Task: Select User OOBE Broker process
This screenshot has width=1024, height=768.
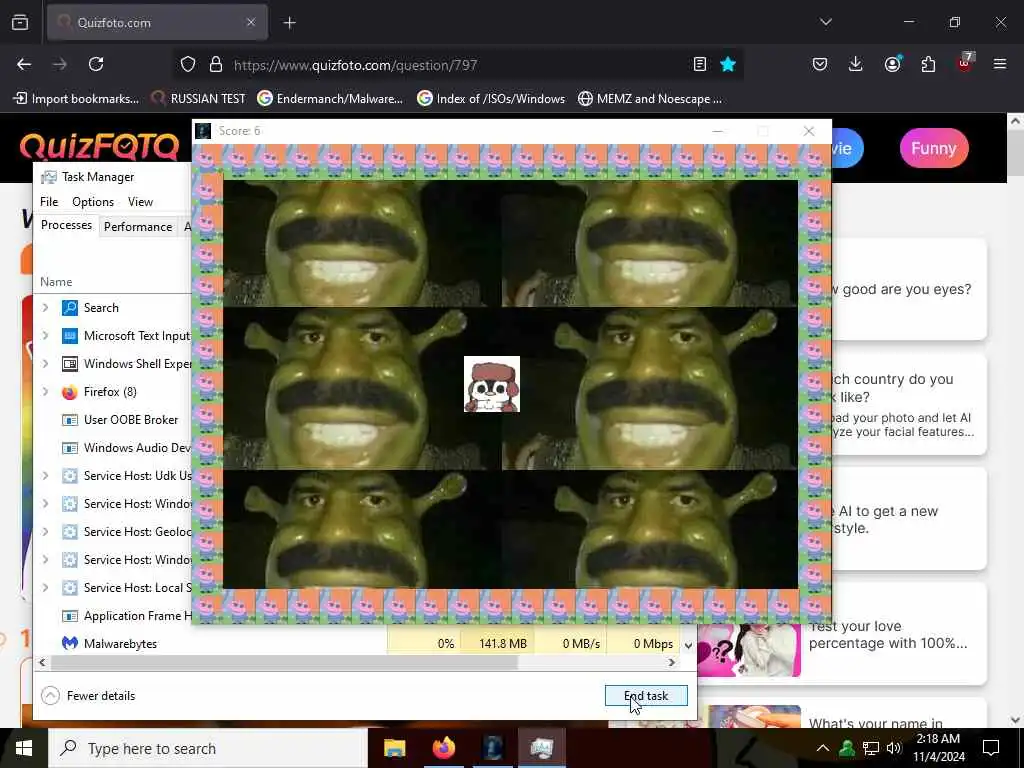Action: coord(131,420)
